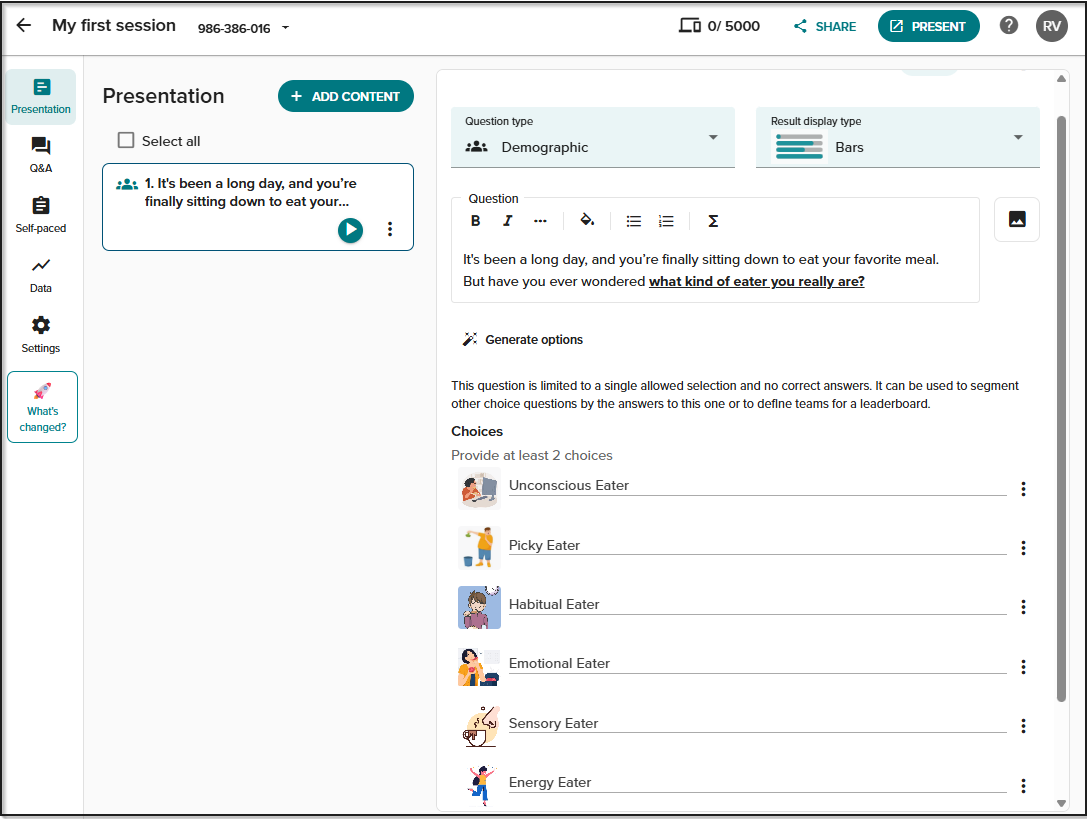1087x819 pixels.
Task: Open the fill color picker
Action: coord(587,221)
